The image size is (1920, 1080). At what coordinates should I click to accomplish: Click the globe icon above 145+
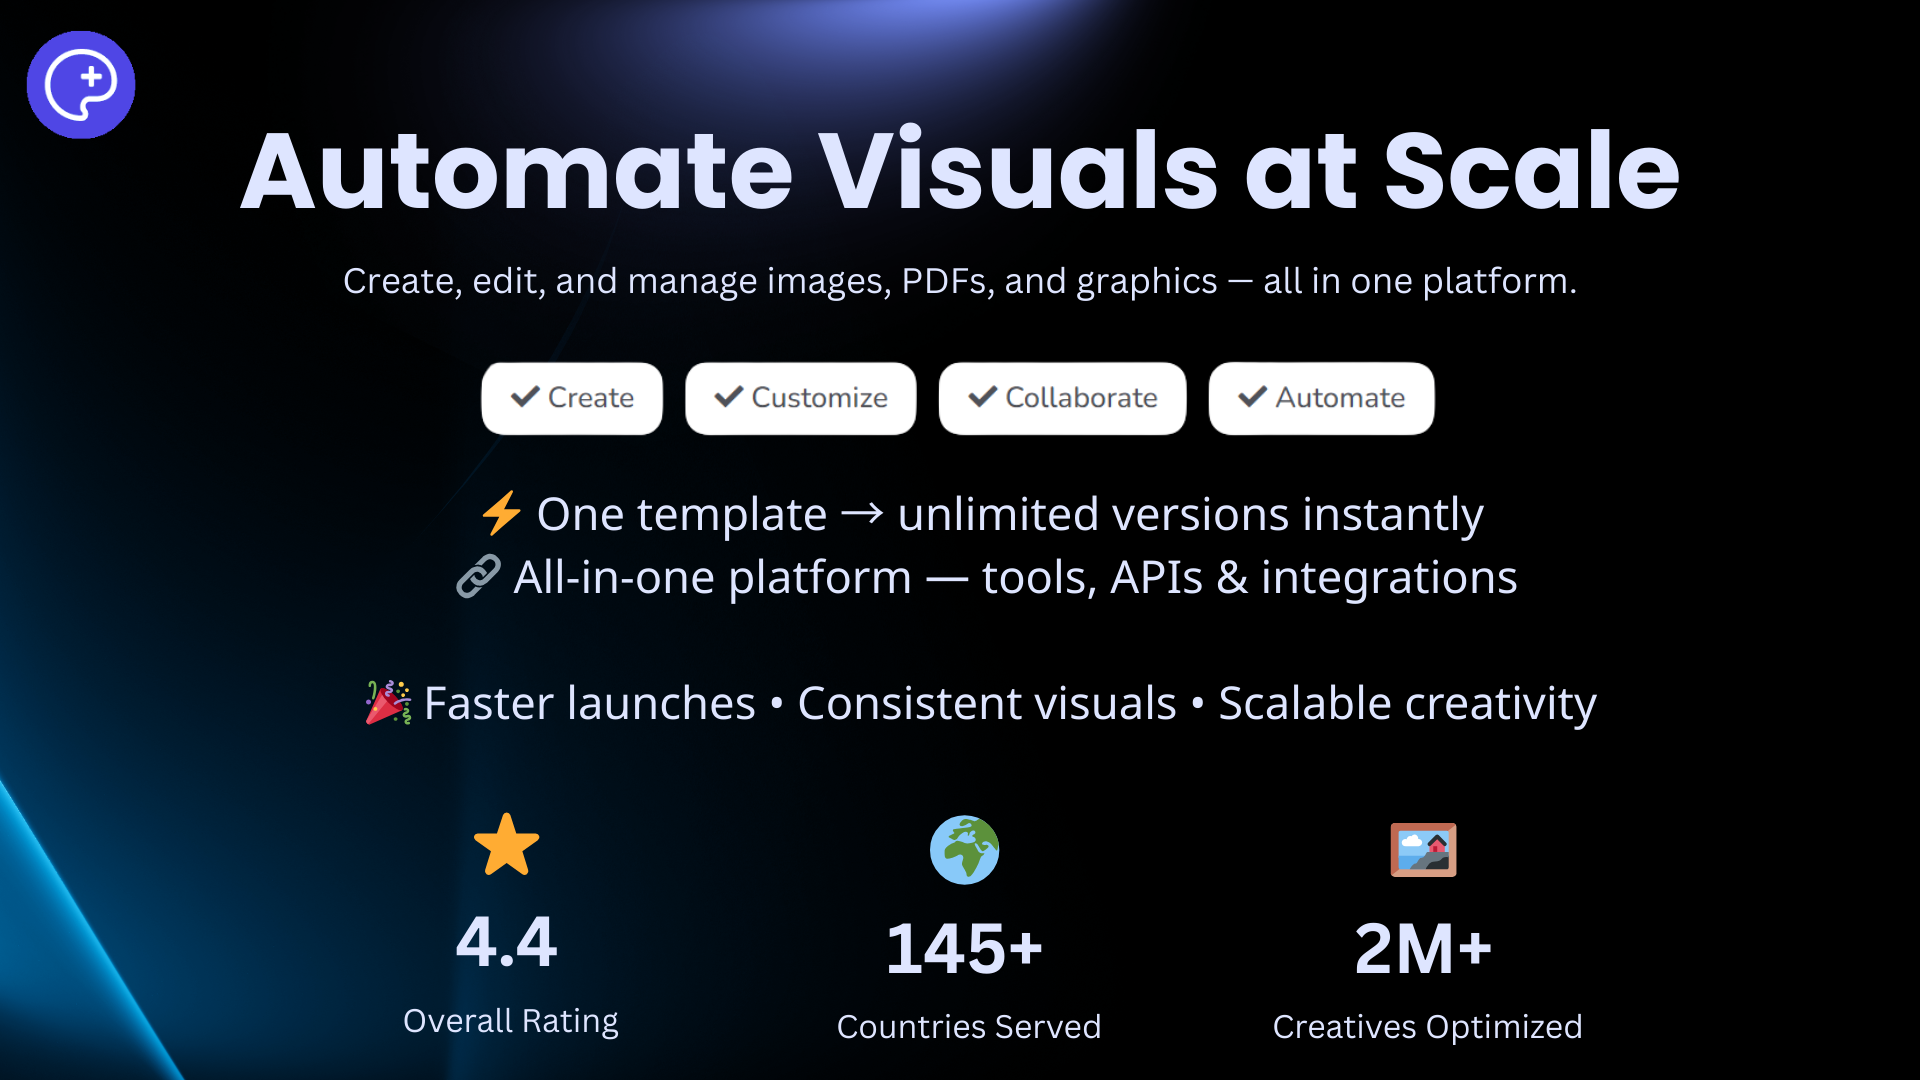[x=964, y=850]
